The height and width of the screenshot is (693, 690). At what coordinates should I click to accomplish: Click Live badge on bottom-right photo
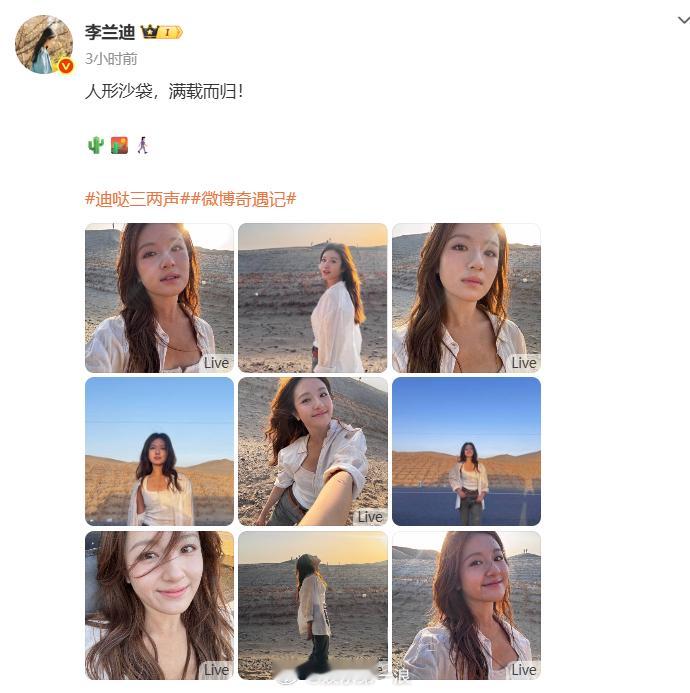click(x=524, y=670)
